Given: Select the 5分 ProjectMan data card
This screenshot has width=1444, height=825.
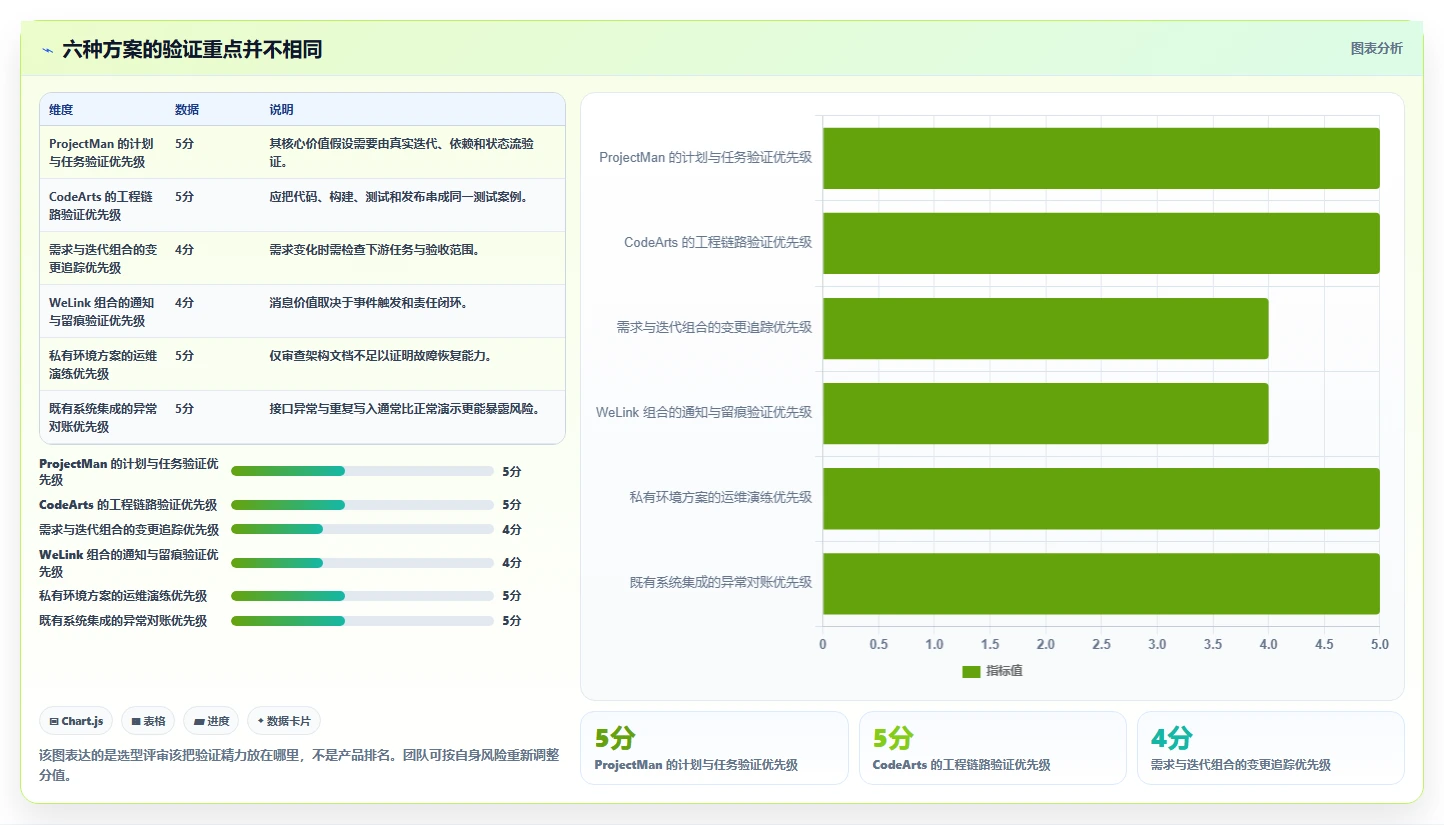Looking at the screenshot, I should point(714,748).
